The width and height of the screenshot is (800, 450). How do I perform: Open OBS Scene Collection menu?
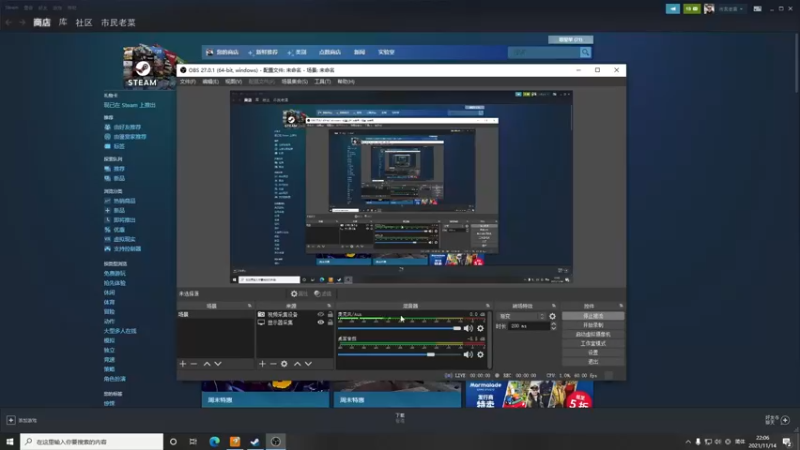tap(294, 82)
